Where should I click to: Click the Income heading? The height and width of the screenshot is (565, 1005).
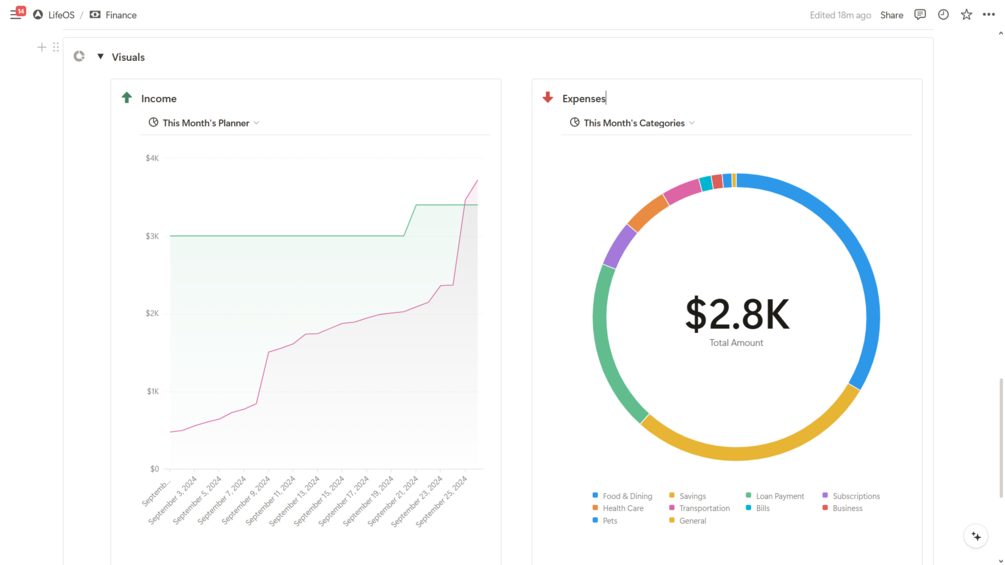[x=159, y=99]
